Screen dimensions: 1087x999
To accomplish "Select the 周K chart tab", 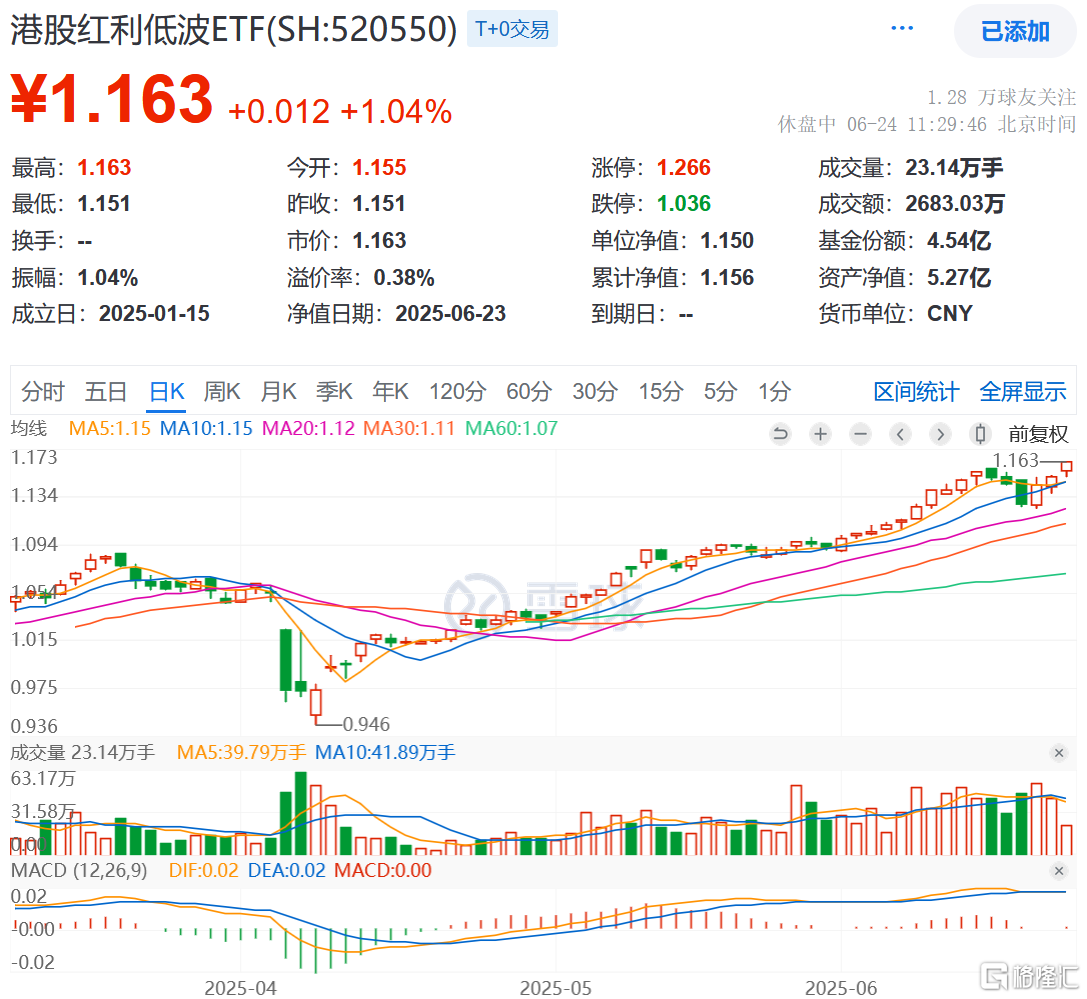I will tap(222, 392).
